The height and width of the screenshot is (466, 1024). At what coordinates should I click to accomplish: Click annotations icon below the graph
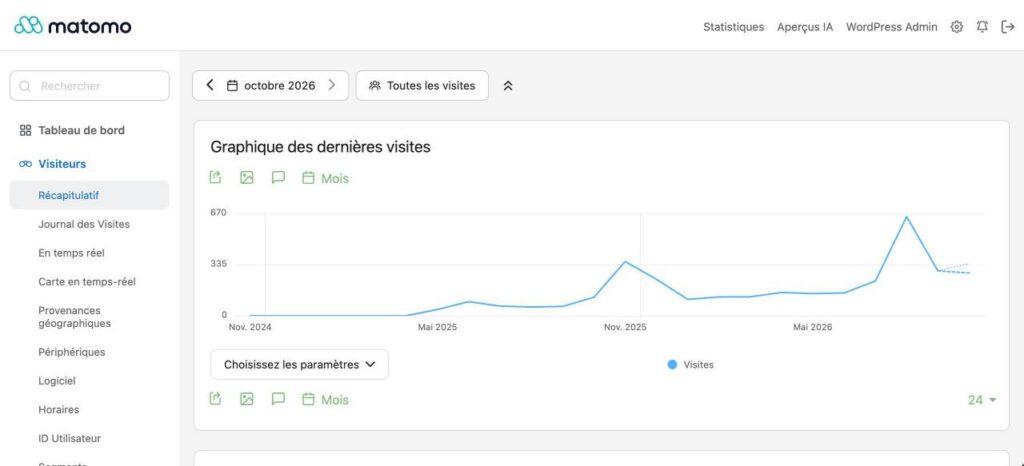[278, 399]
